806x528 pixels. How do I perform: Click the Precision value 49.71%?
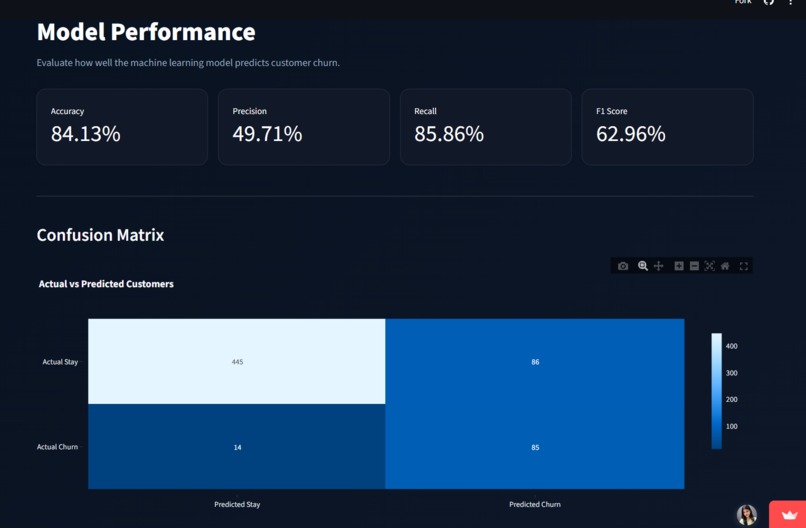267,134
